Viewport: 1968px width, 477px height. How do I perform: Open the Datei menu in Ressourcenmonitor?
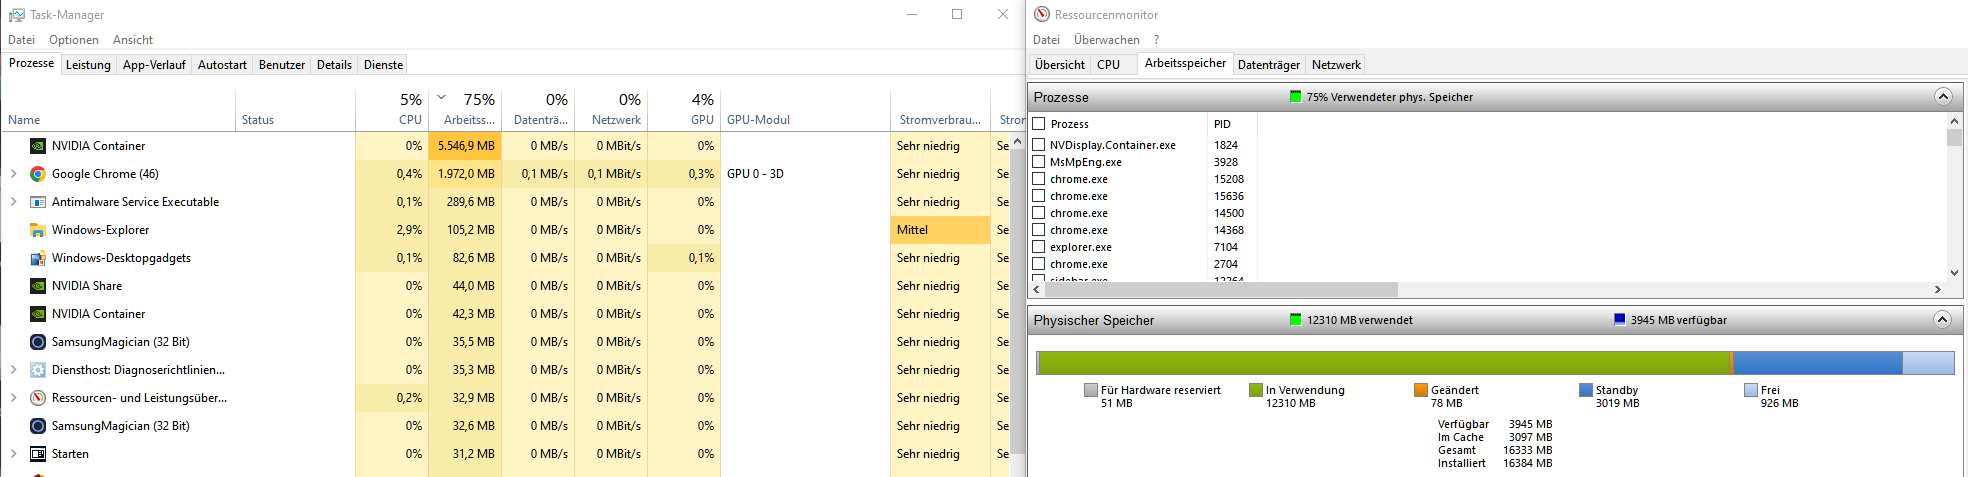[1046, 40]
